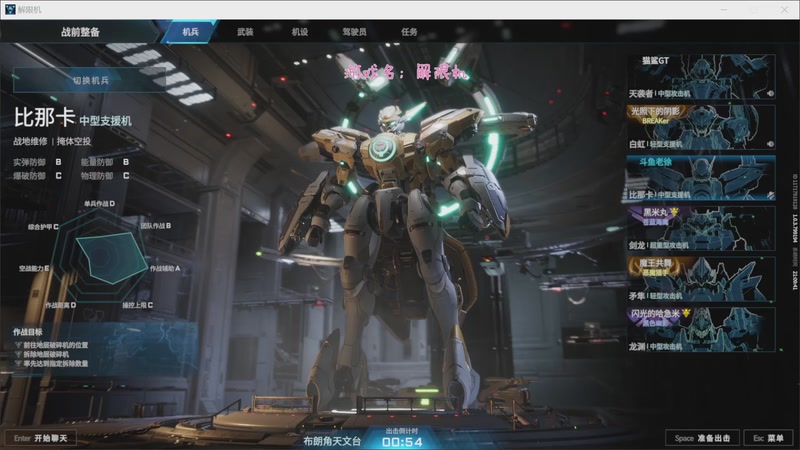
Task: Click the 物理防御 C stat
Action: point(105,176)
